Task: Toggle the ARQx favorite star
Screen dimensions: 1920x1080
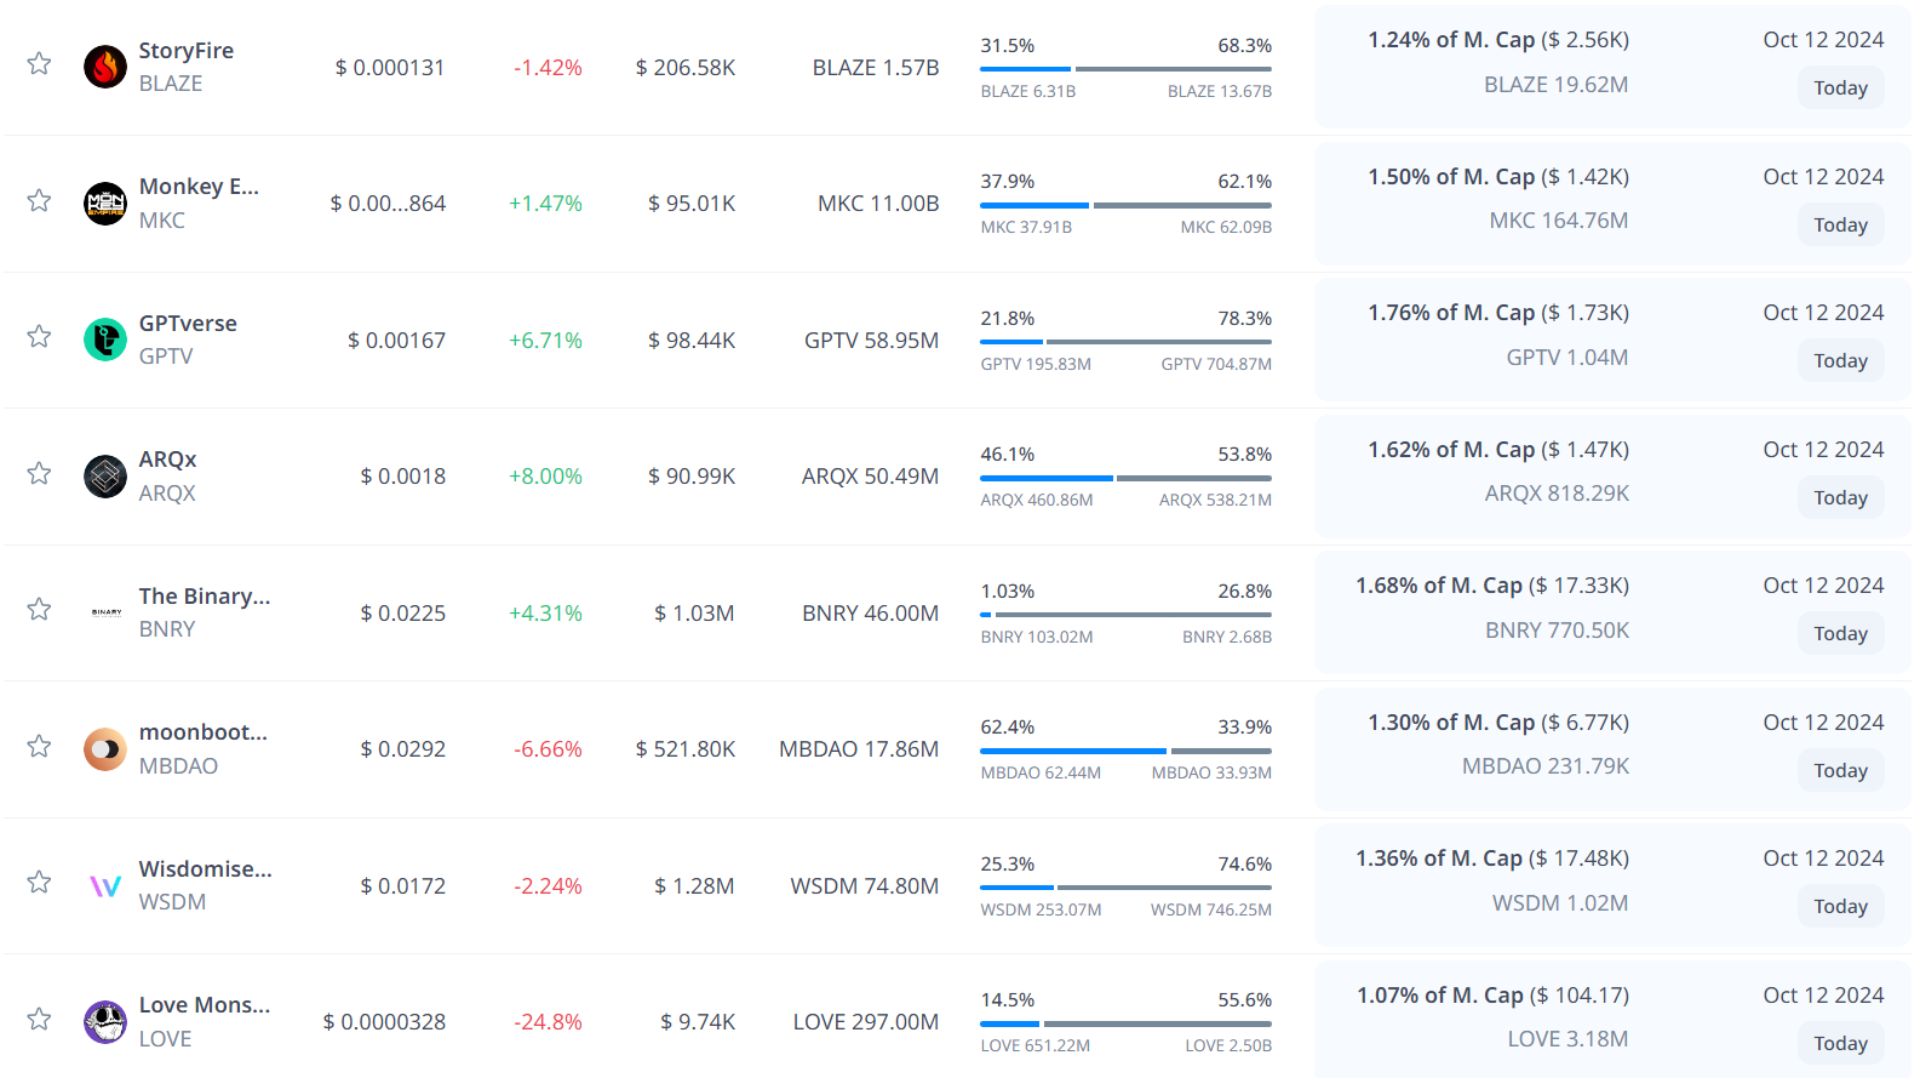Action: [39, 473]
